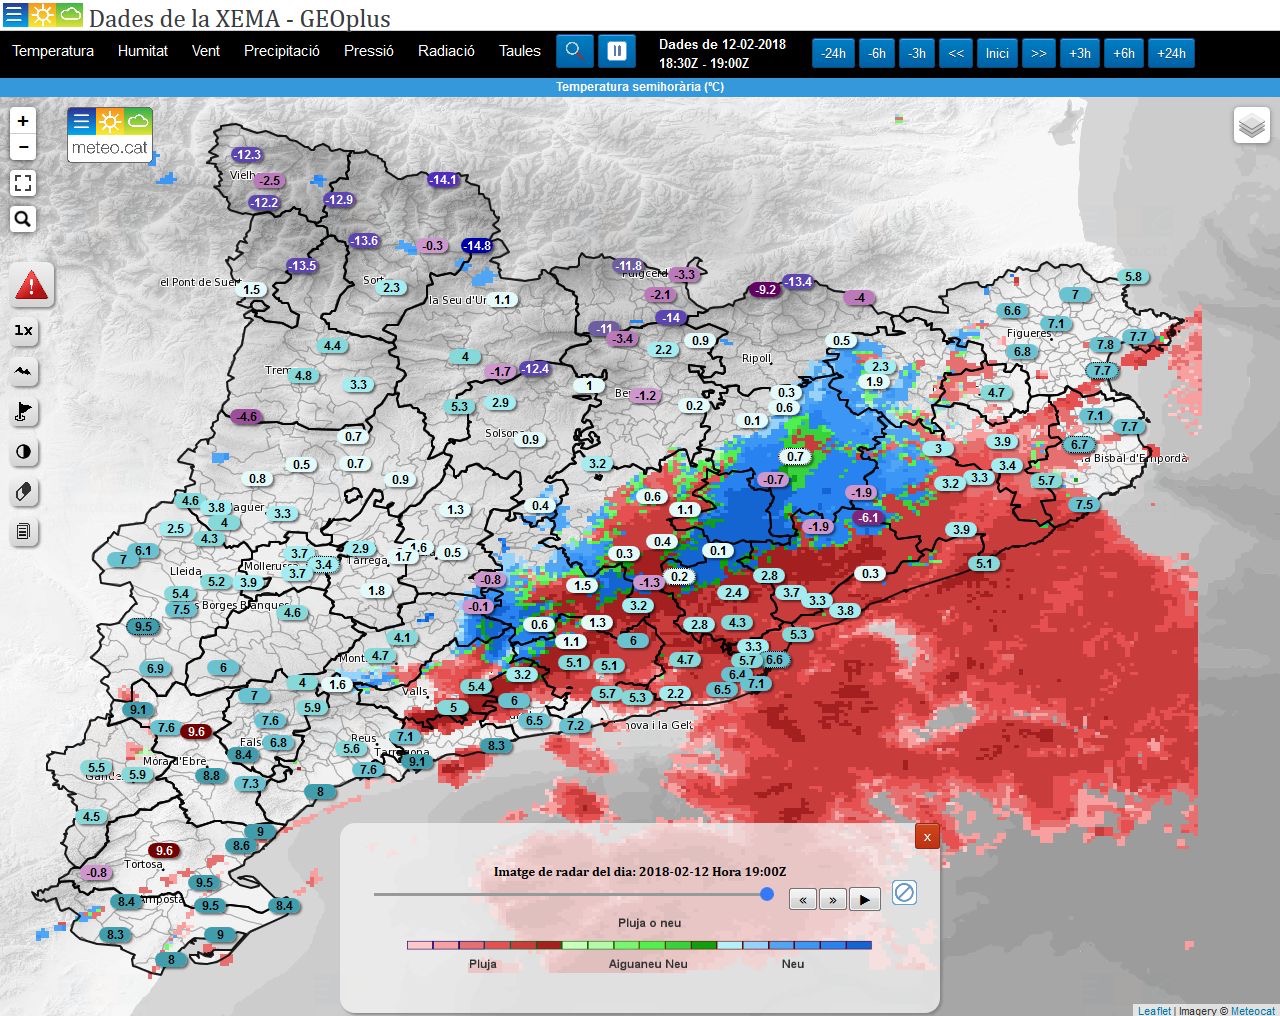The image size is (1280, 1016).
Task: Select the red weather alerts icon
Action: click(x=31, y=285)
